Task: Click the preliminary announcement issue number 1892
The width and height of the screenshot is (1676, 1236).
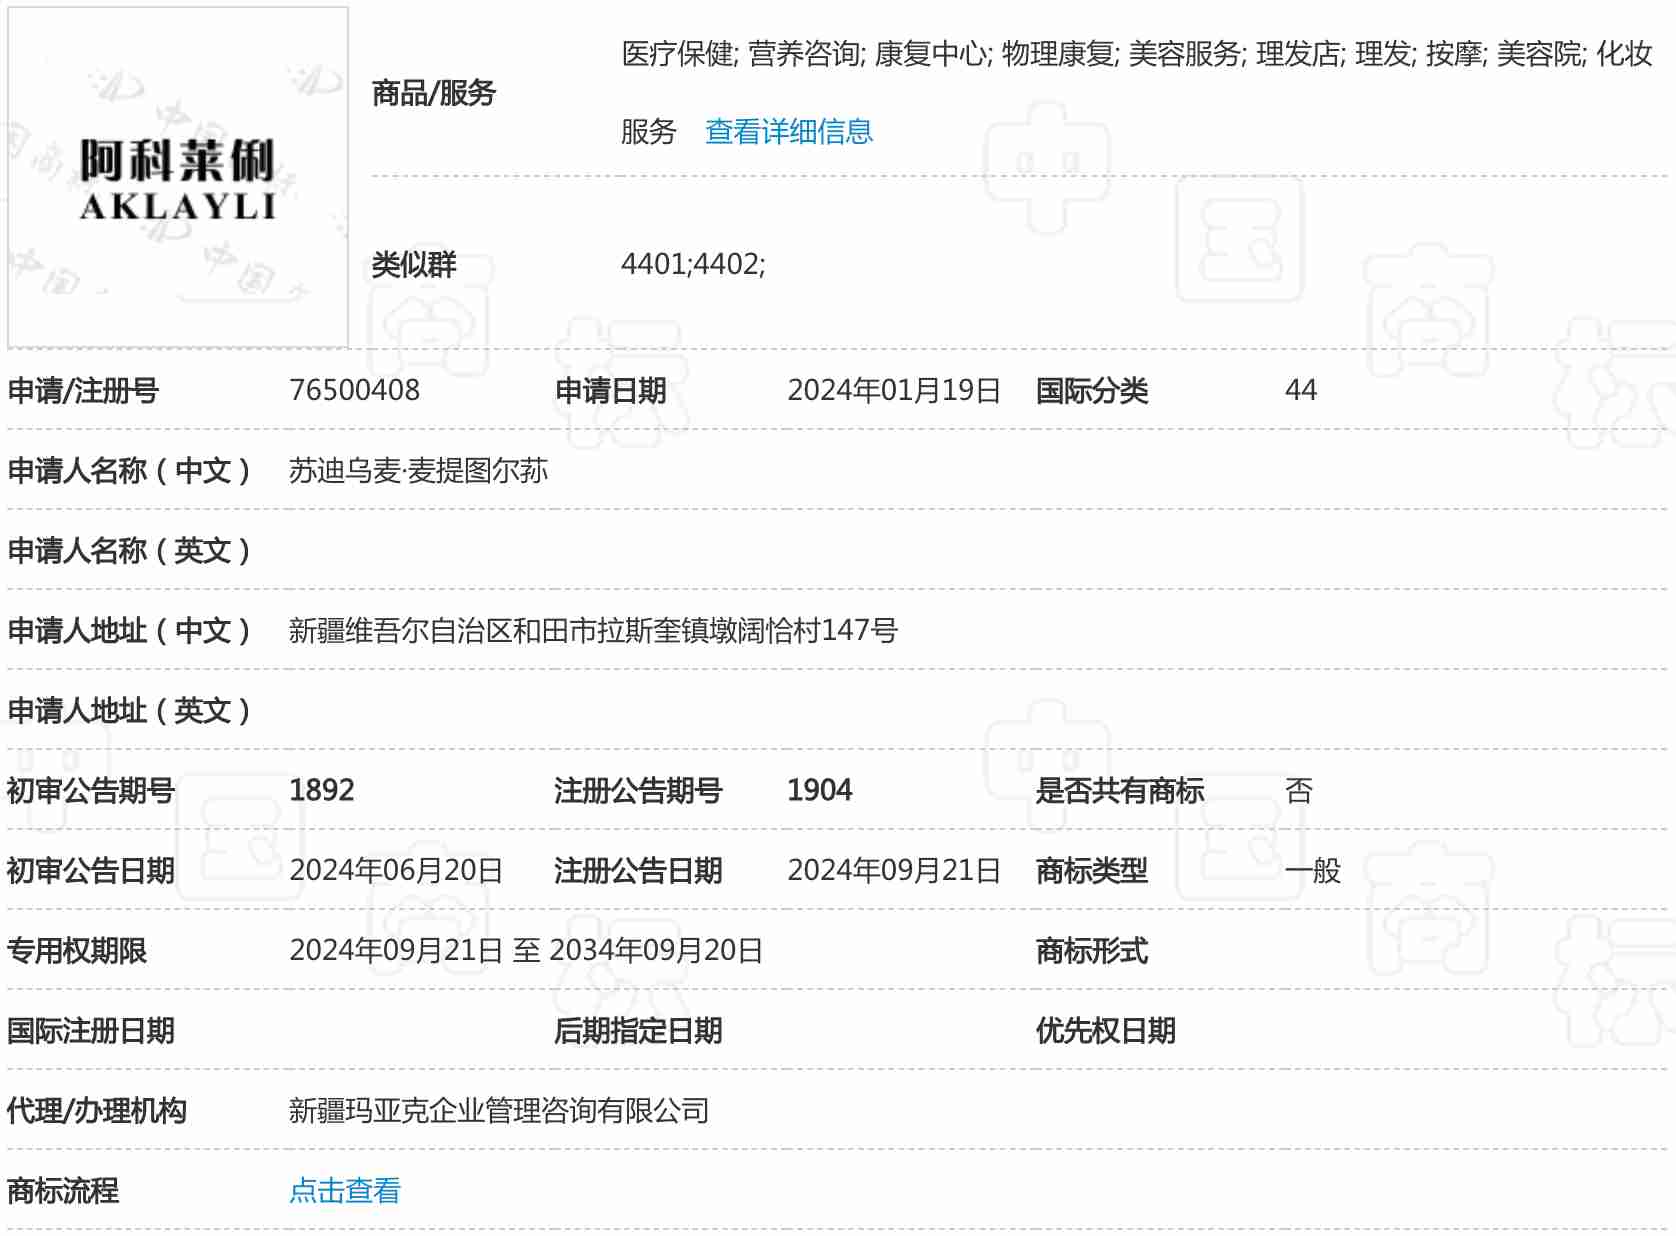Action: [321, 790]
